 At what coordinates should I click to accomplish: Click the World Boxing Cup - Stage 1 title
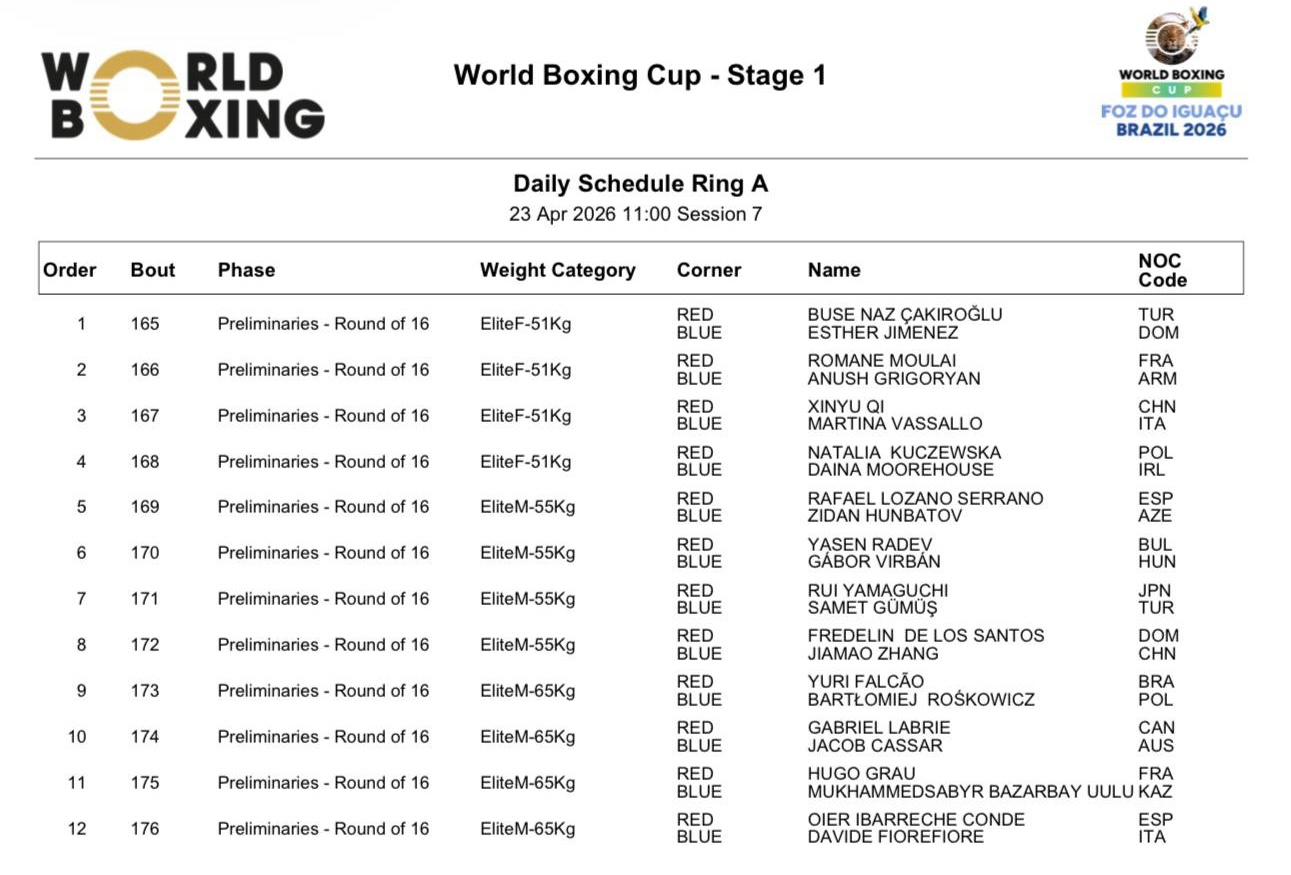[639, 76]
